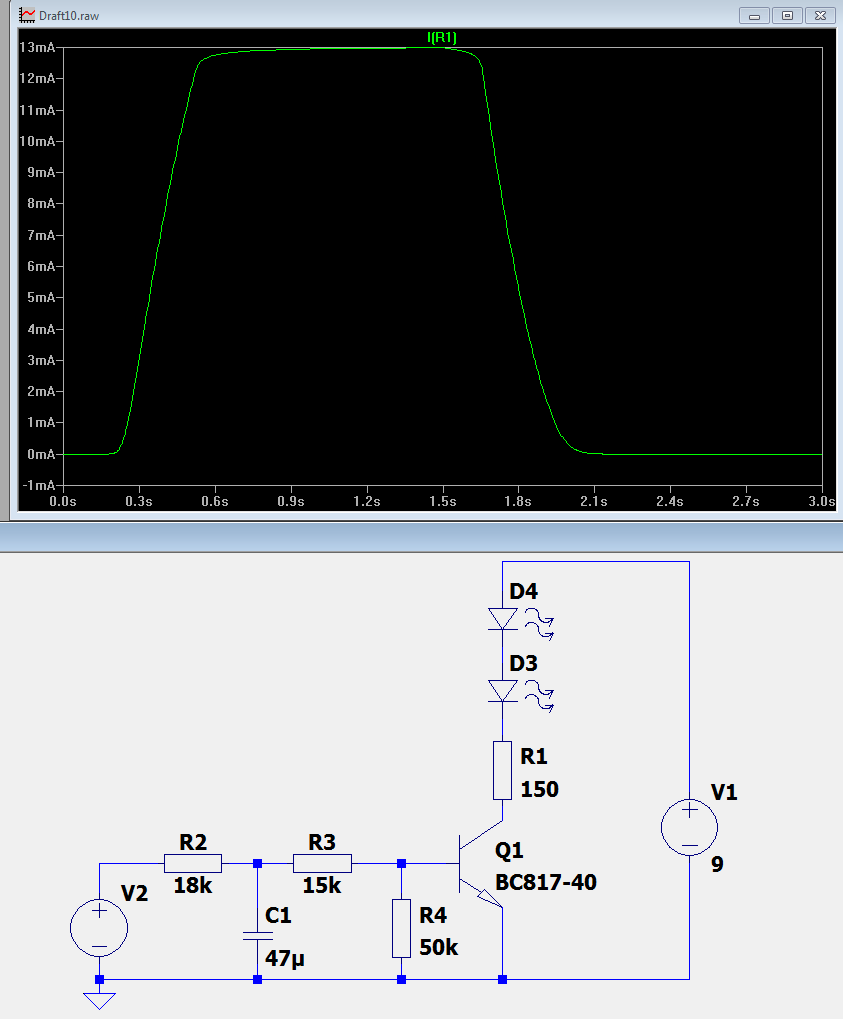This screenshot has height=1019, width=843.
Task: Click the C1 label
Action: coord(278,915)
